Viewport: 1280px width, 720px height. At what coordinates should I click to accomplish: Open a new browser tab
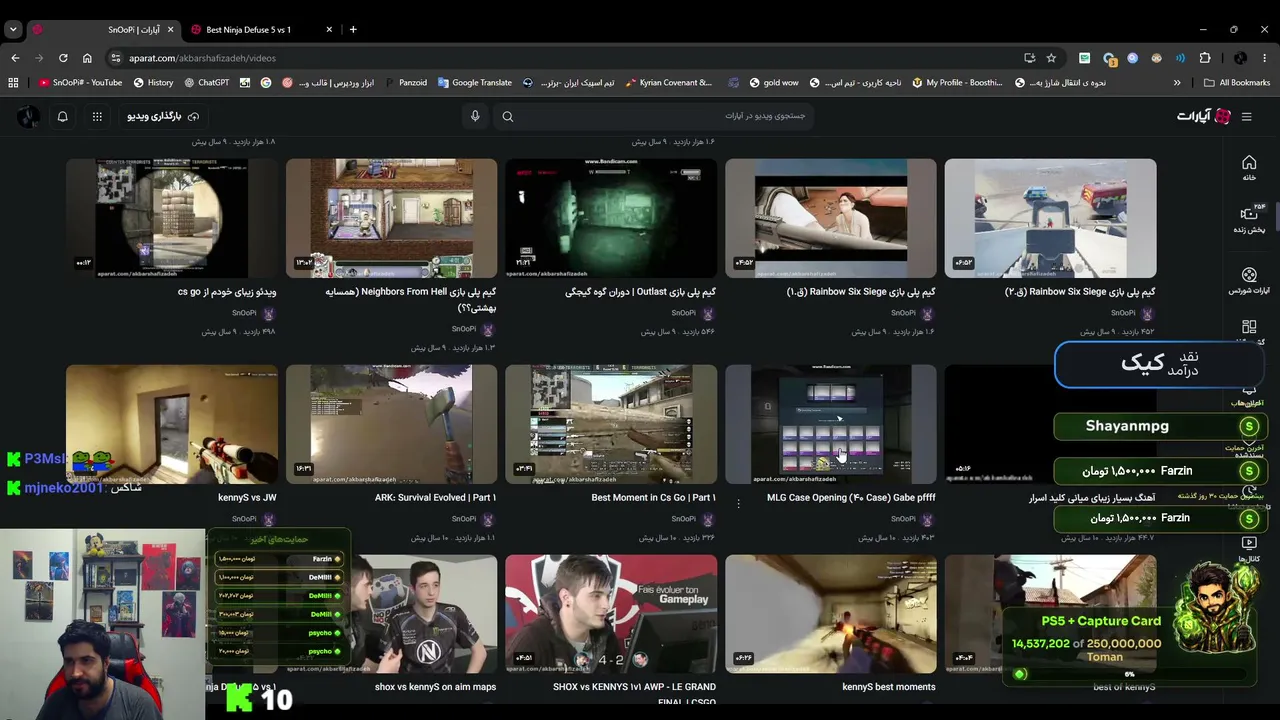(x=353, y=29)
